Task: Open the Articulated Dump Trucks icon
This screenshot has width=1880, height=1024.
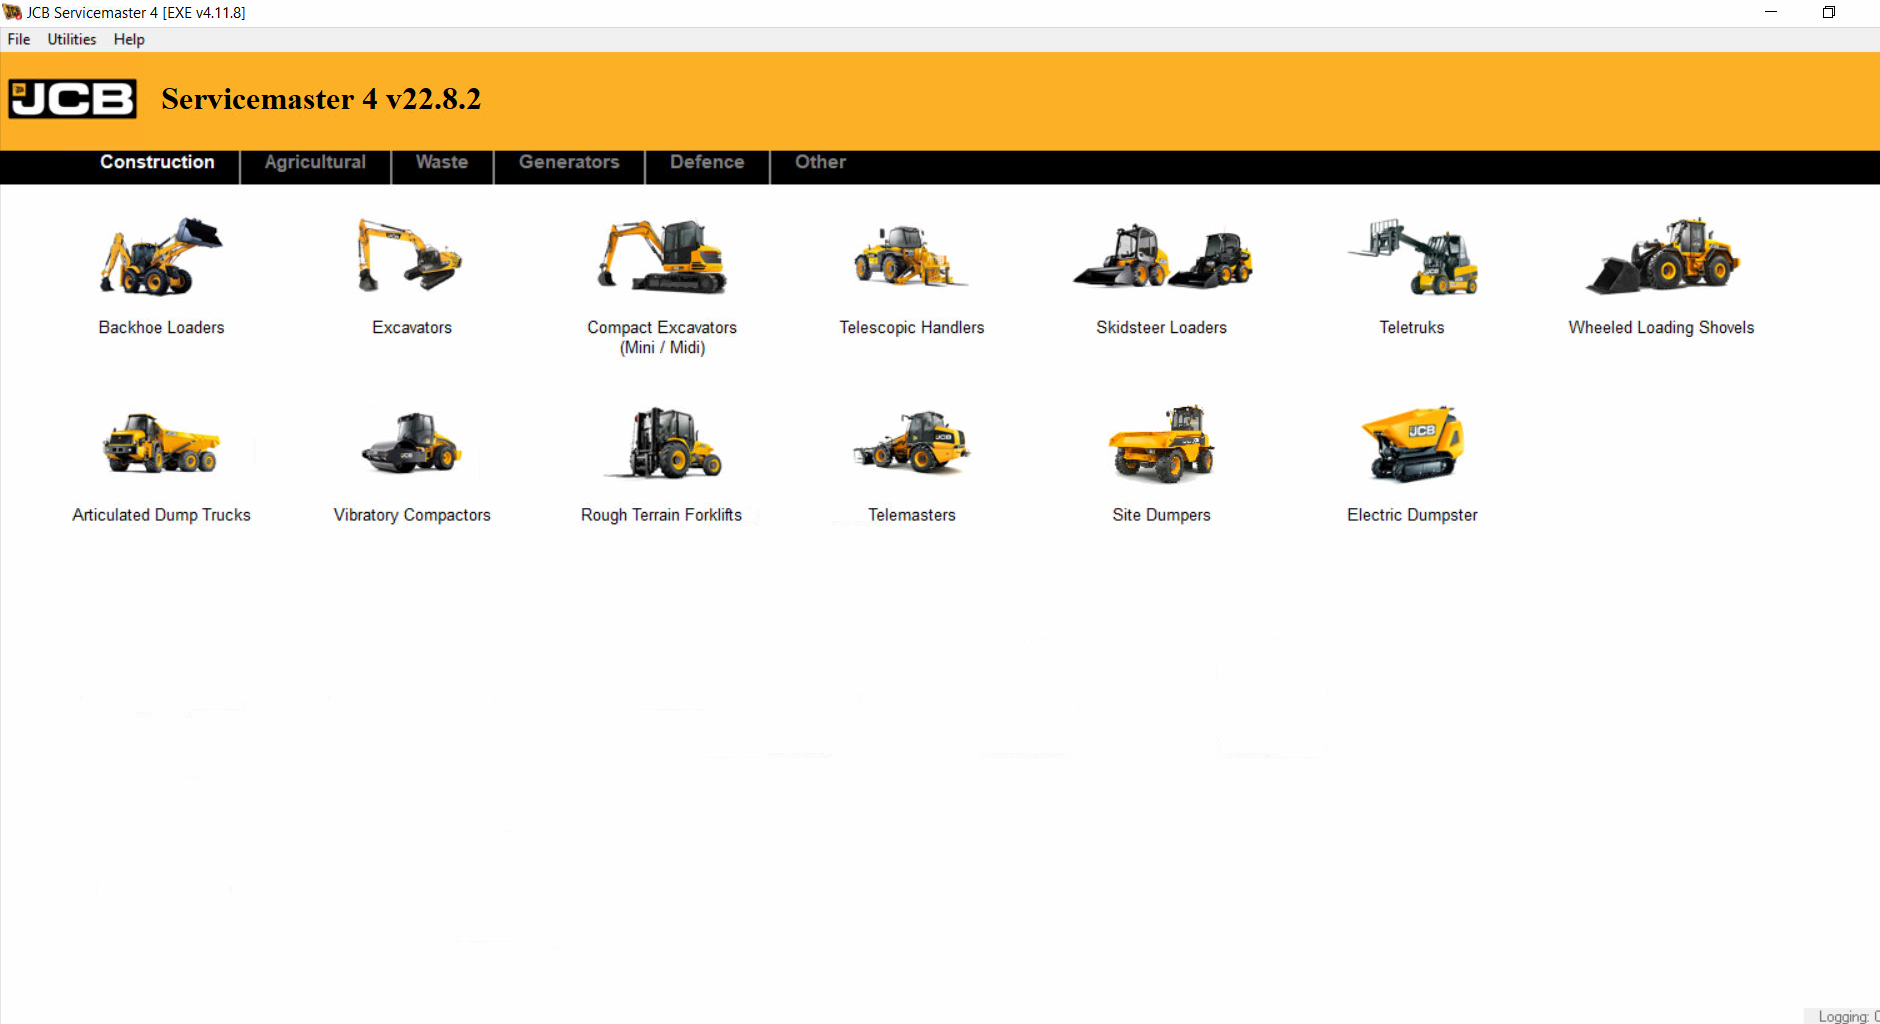Action: pos(161,443)
